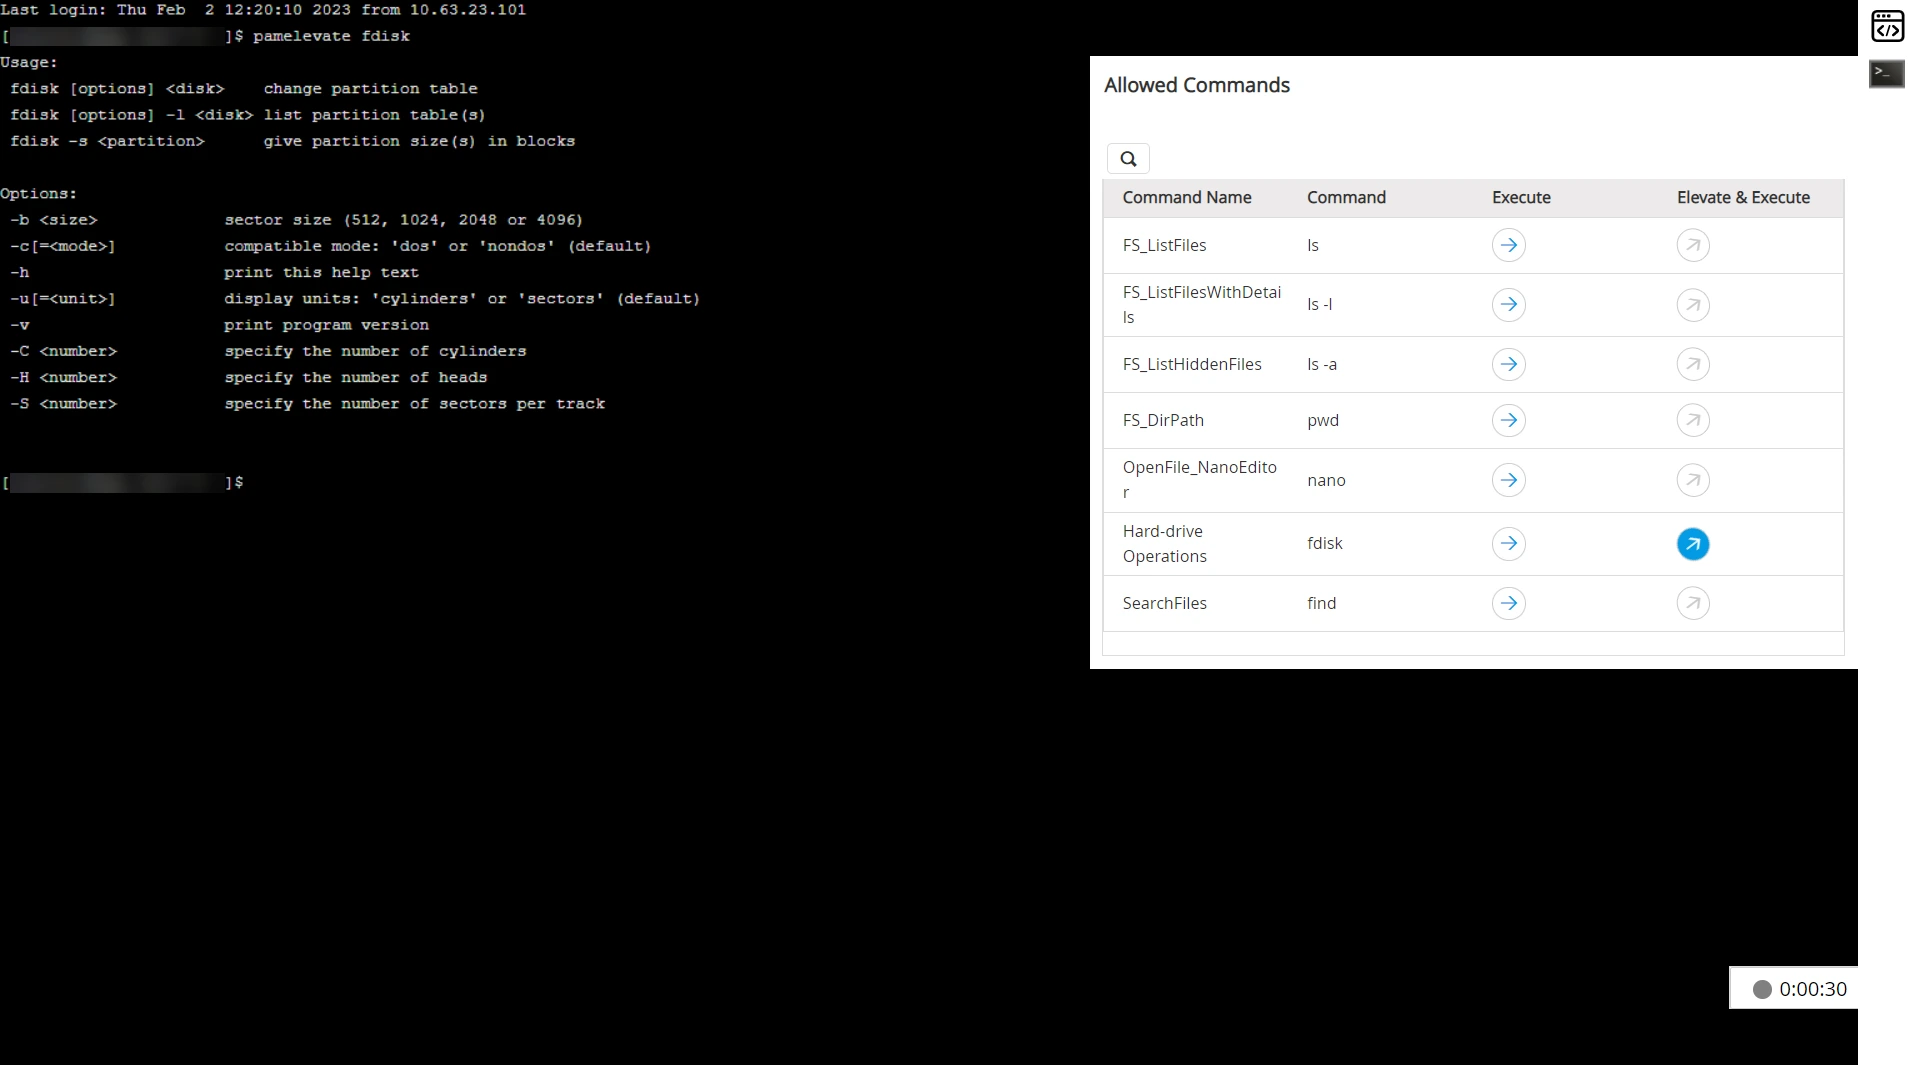Click the 'Last login' line in terminal

(x=263, y=10)
